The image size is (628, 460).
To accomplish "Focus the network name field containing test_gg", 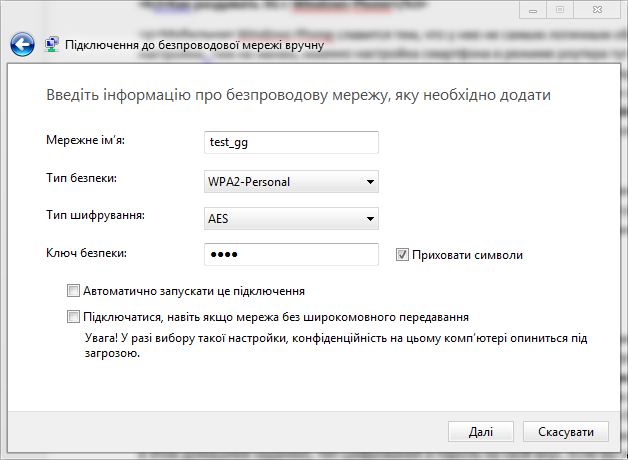I will (290, 143).
